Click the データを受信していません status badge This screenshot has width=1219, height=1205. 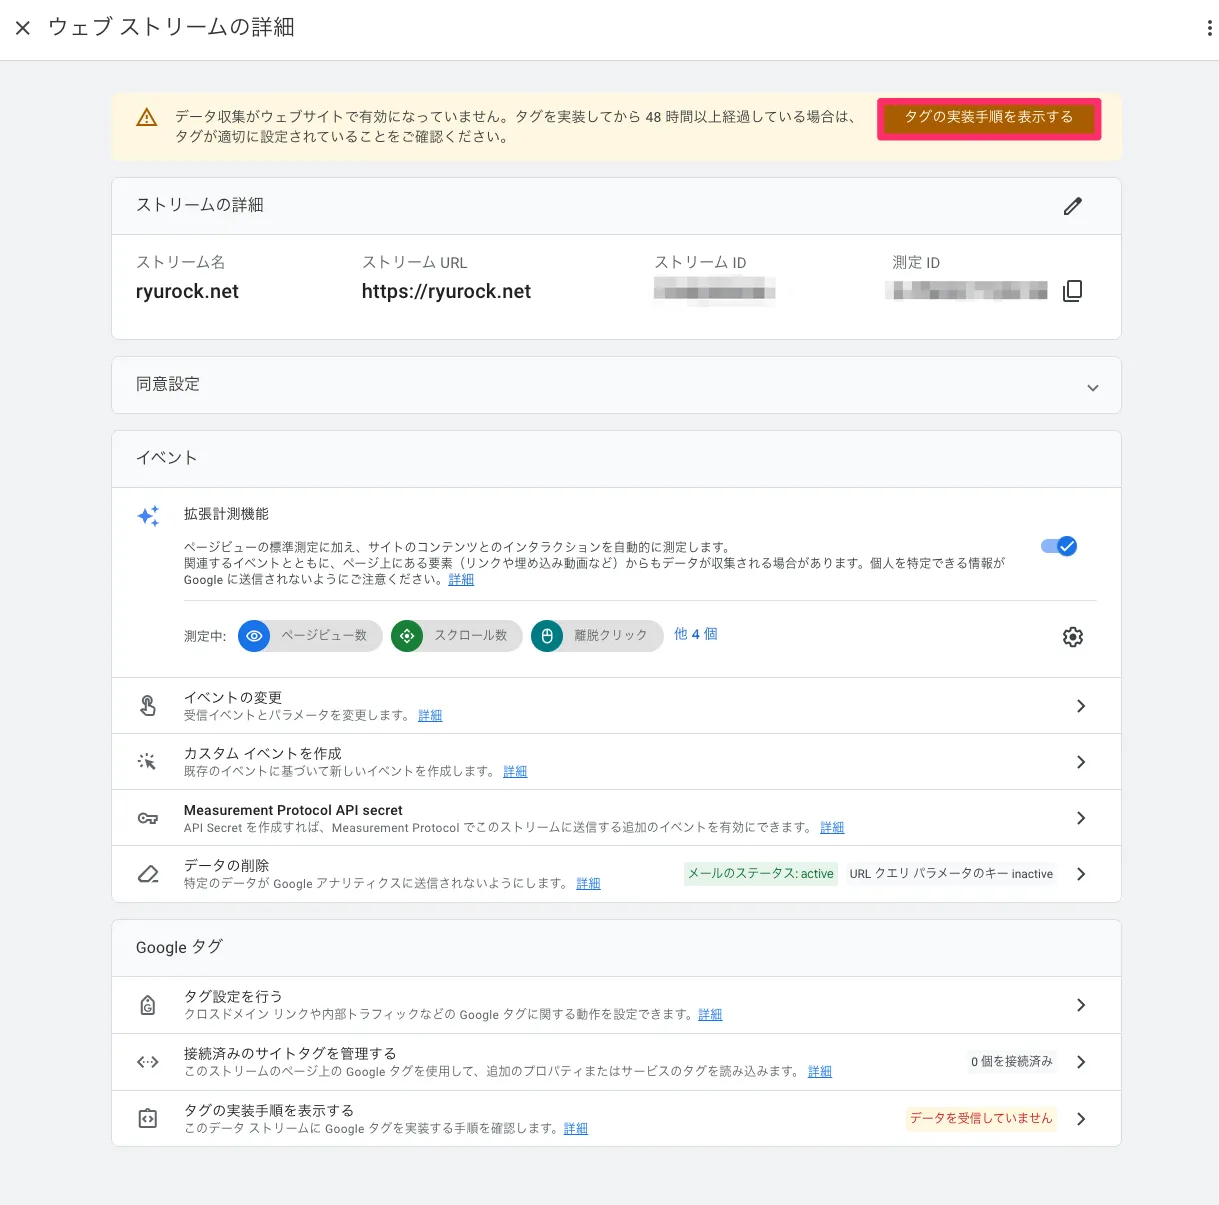click(980, 1118)
